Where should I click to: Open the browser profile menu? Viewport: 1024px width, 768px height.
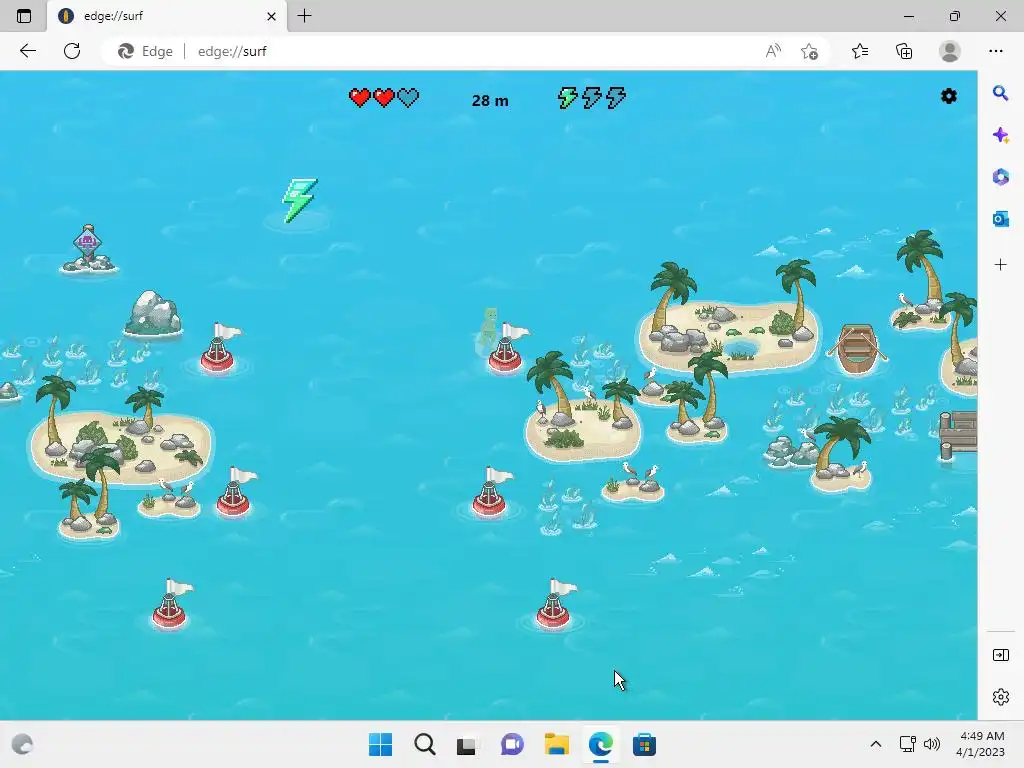(x=949, y=51)
